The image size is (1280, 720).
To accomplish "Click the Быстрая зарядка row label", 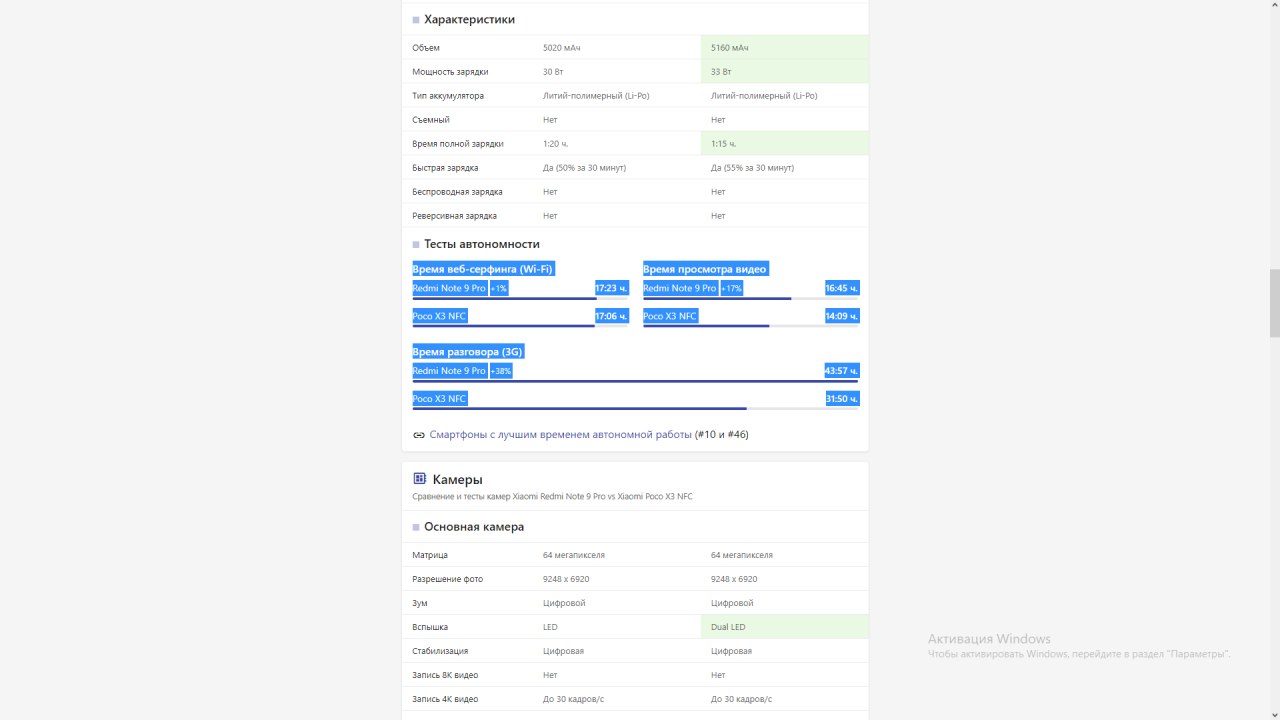I will (x=446, y=168).
